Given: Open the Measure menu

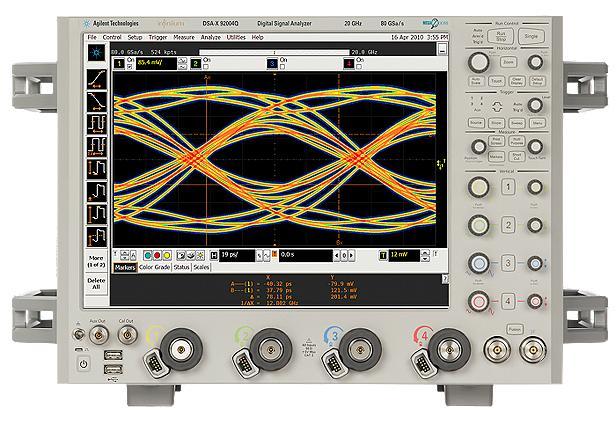Looking at the screenshot, I should 184,37.
